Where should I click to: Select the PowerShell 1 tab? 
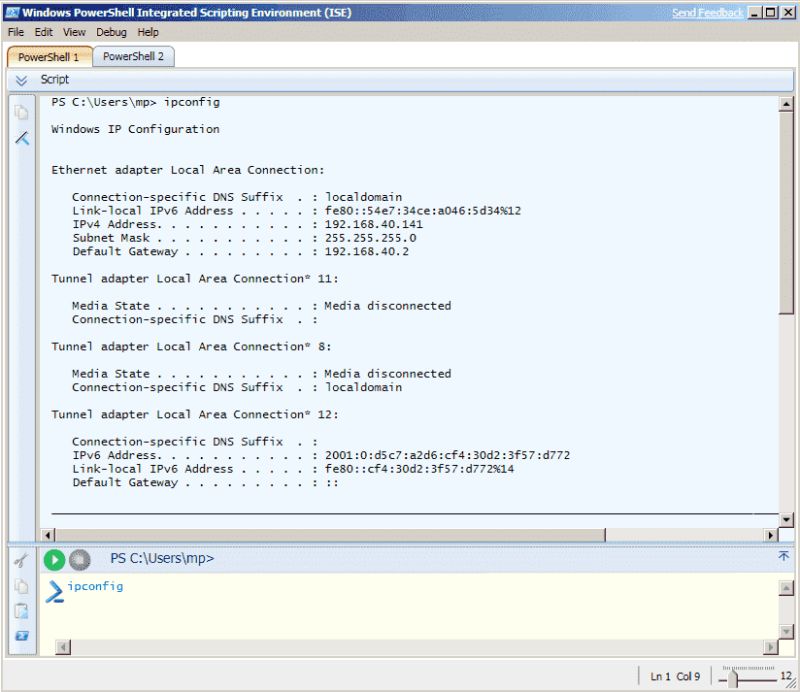(x=48, y=57)
